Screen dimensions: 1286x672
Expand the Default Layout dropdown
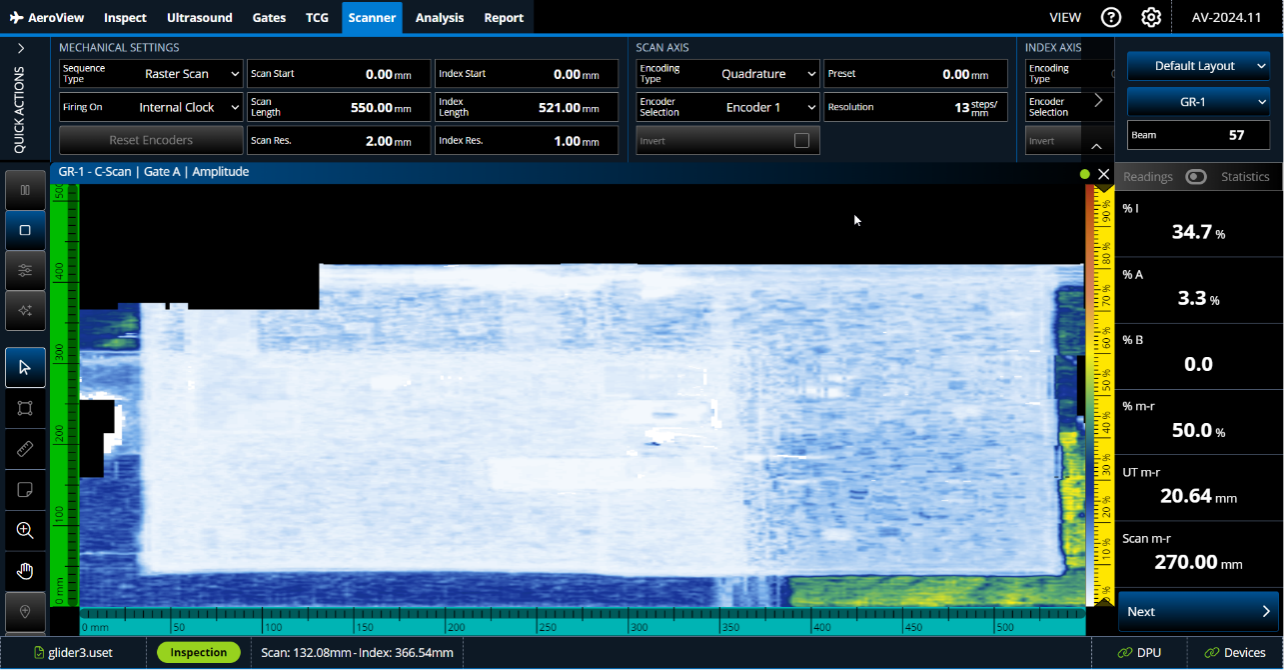1198,66
